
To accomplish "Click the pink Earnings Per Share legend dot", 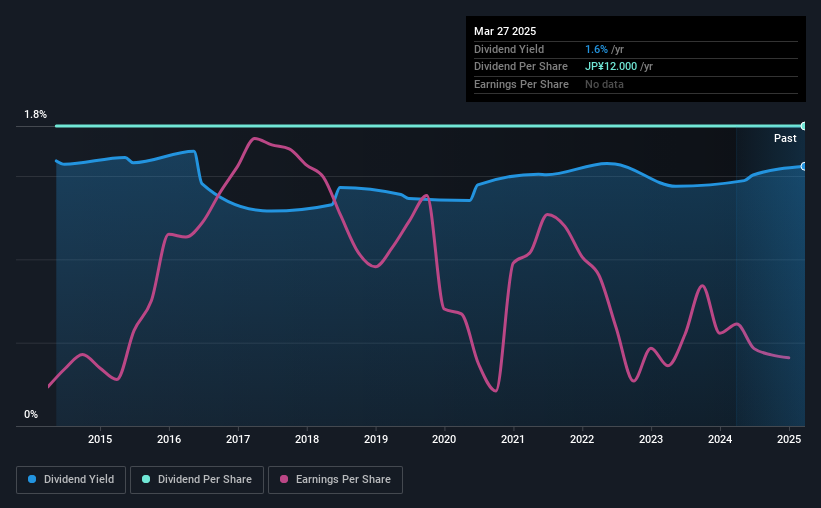I will click(284, 479).
